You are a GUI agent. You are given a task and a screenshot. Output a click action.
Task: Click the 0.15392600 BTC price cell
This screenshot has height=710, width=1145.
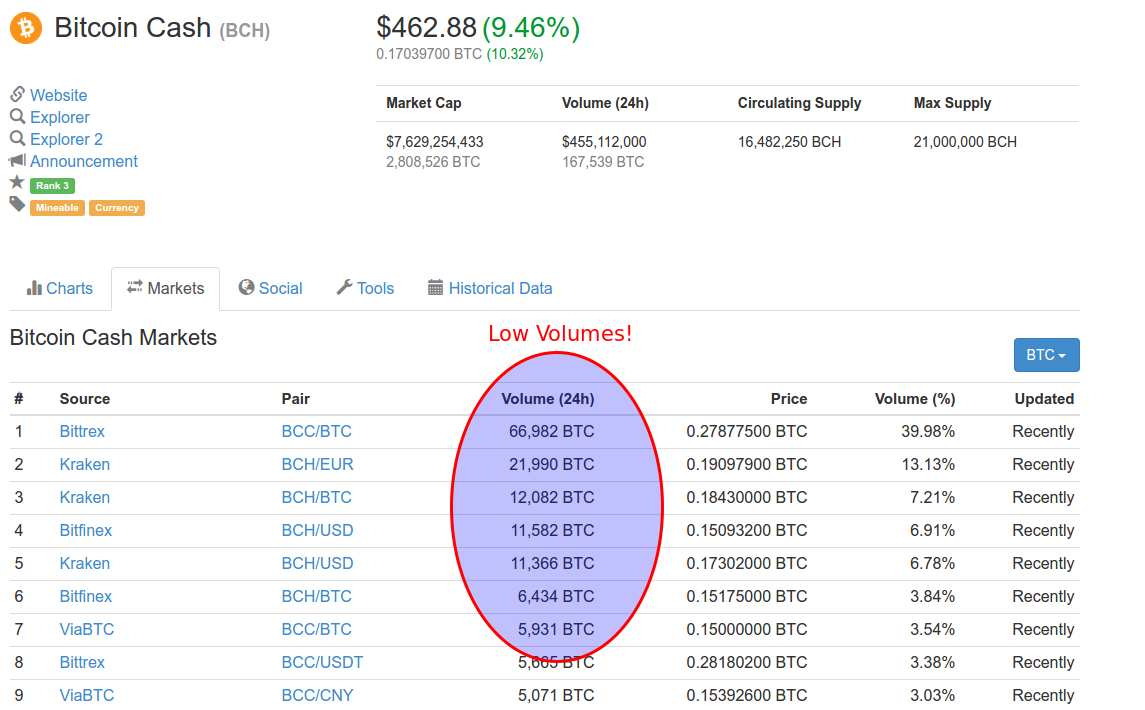coord(747,695)
